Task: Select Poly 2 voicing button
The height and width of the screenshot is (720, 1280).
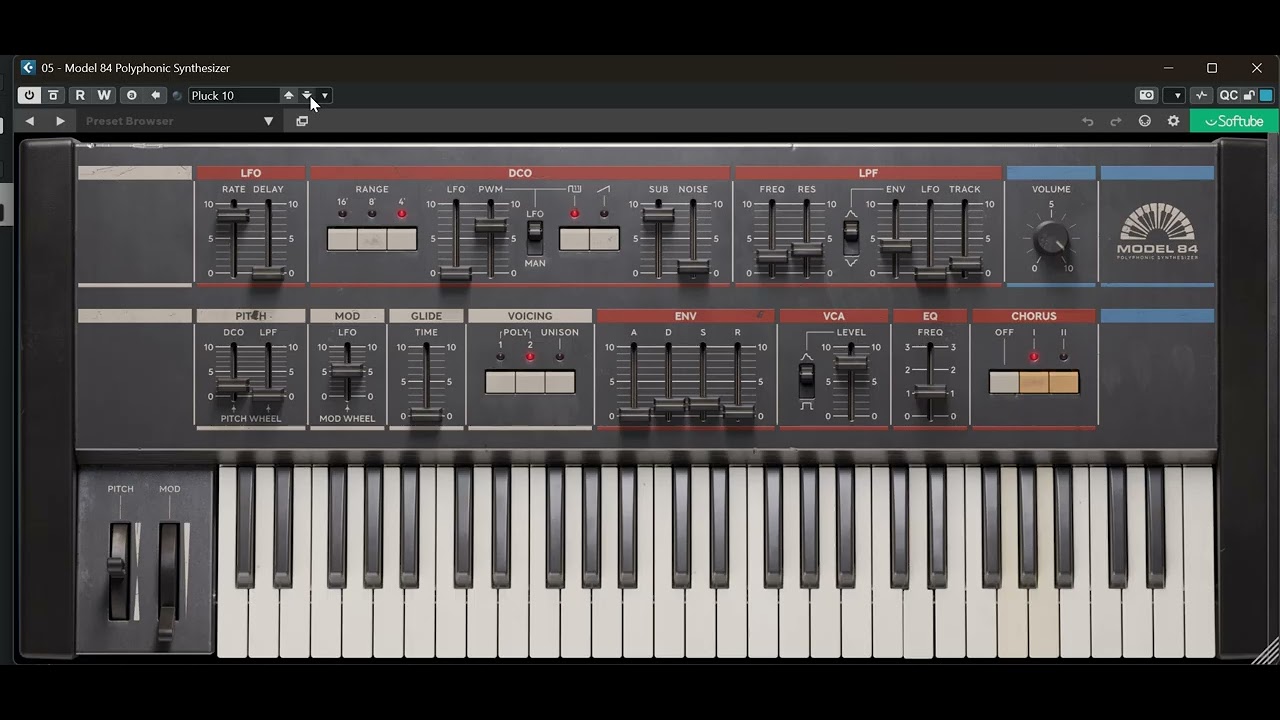Action: pos(530,382)
